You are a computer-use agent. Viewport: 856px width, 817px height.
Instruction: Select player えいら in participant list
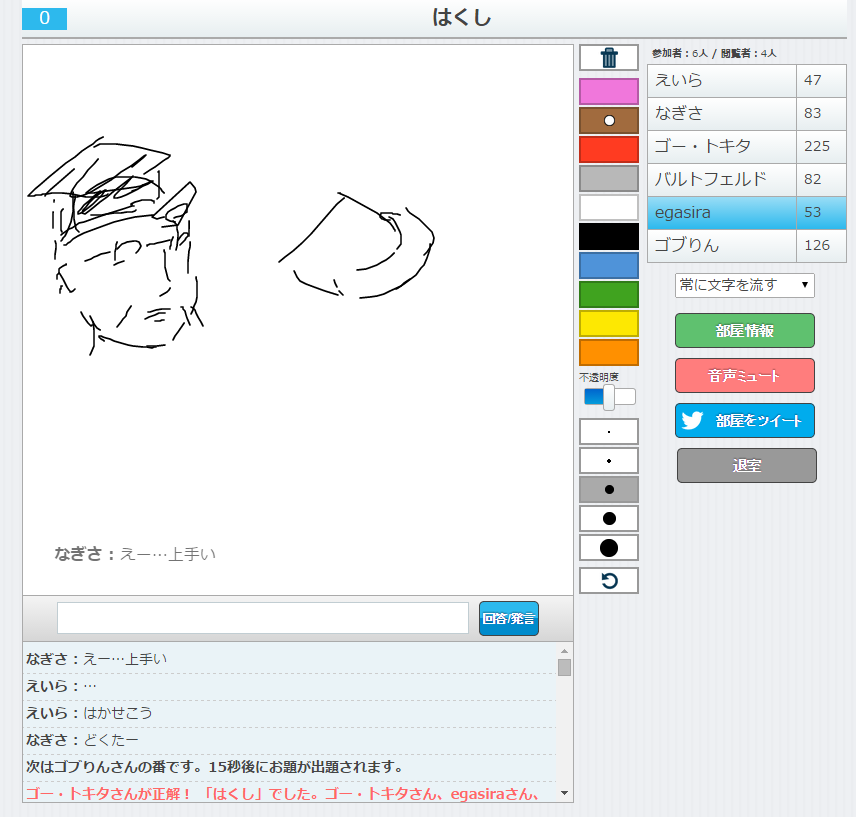(x=722, y=80)
